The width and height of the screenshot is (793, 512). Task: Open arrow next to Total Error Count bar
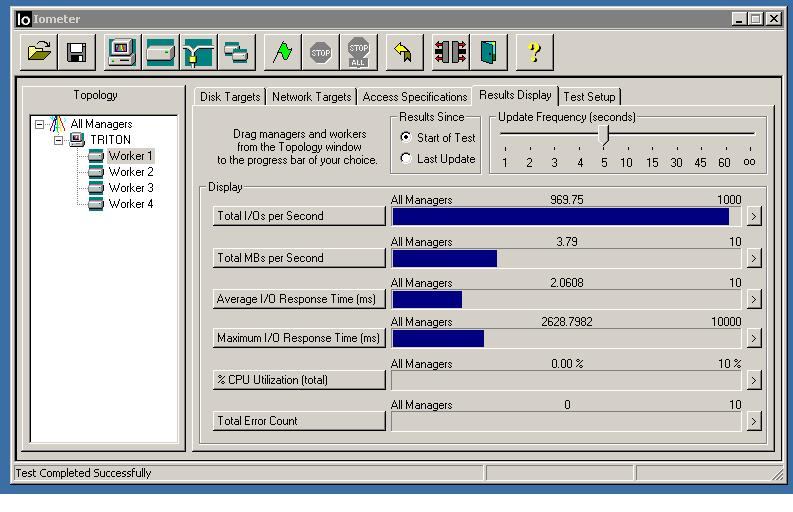754,421
